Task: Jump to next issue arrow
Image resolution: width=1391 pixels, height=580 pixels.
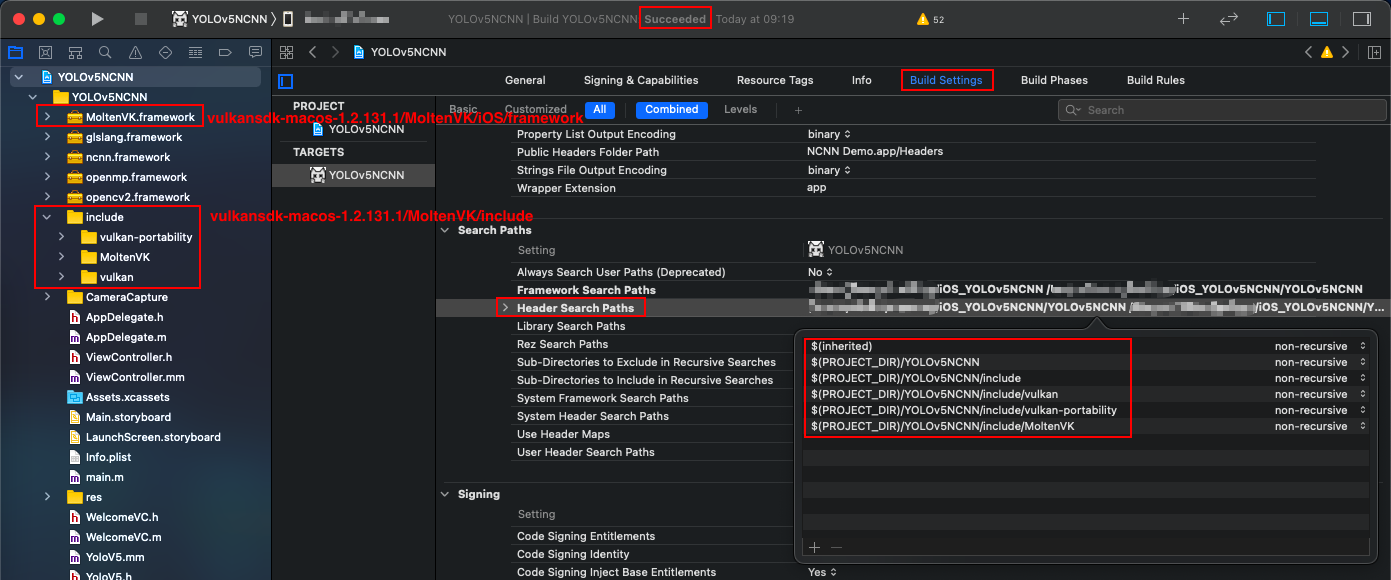Action: click(x=1346, y=52)
